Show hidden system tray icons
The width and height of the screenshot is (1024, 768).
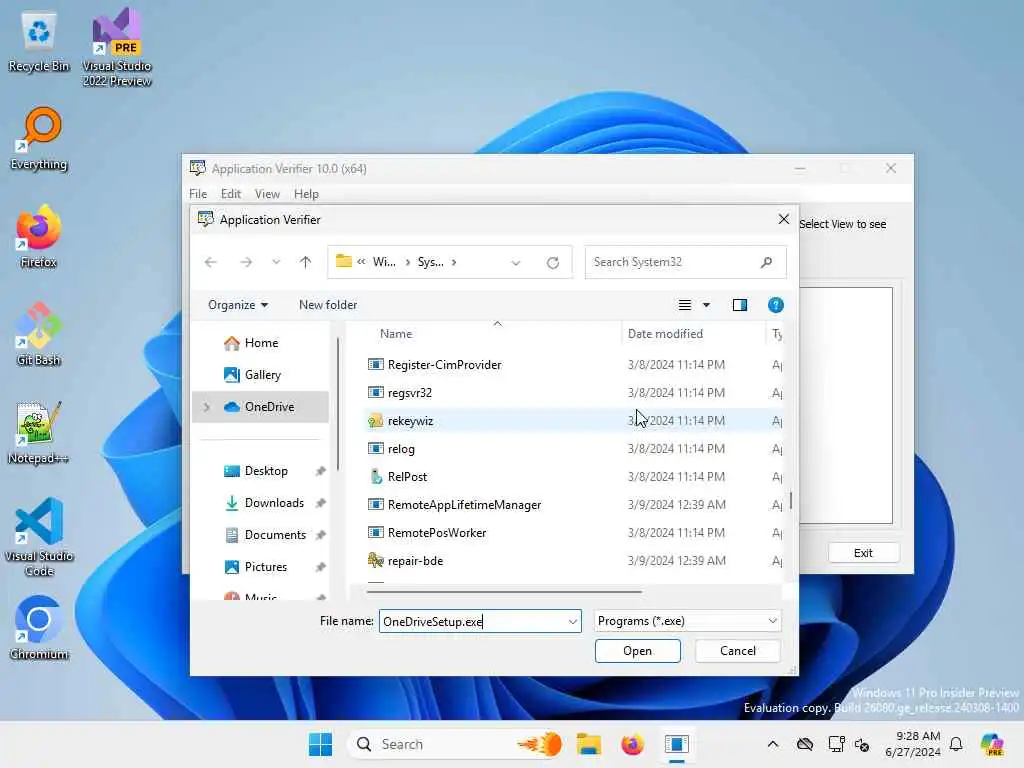pos(773,744)
